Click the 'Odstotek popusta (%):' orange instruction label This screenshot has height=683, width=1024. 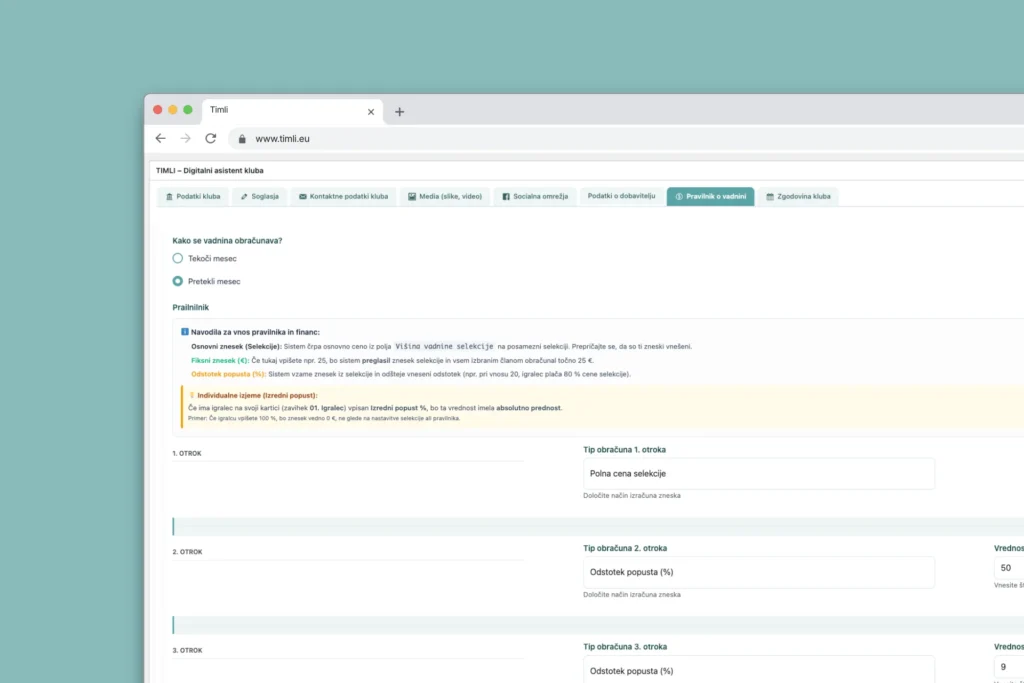coord(229,374)
